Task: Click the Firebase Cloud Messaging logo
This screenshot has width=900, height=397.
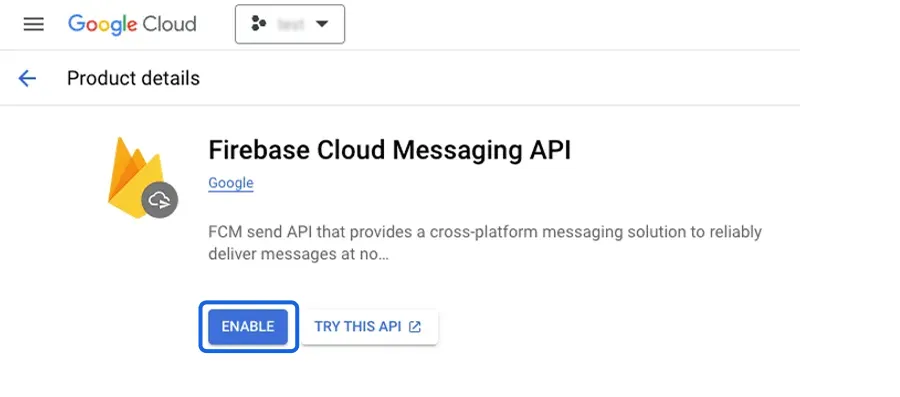Action: [x=142, y=178]
